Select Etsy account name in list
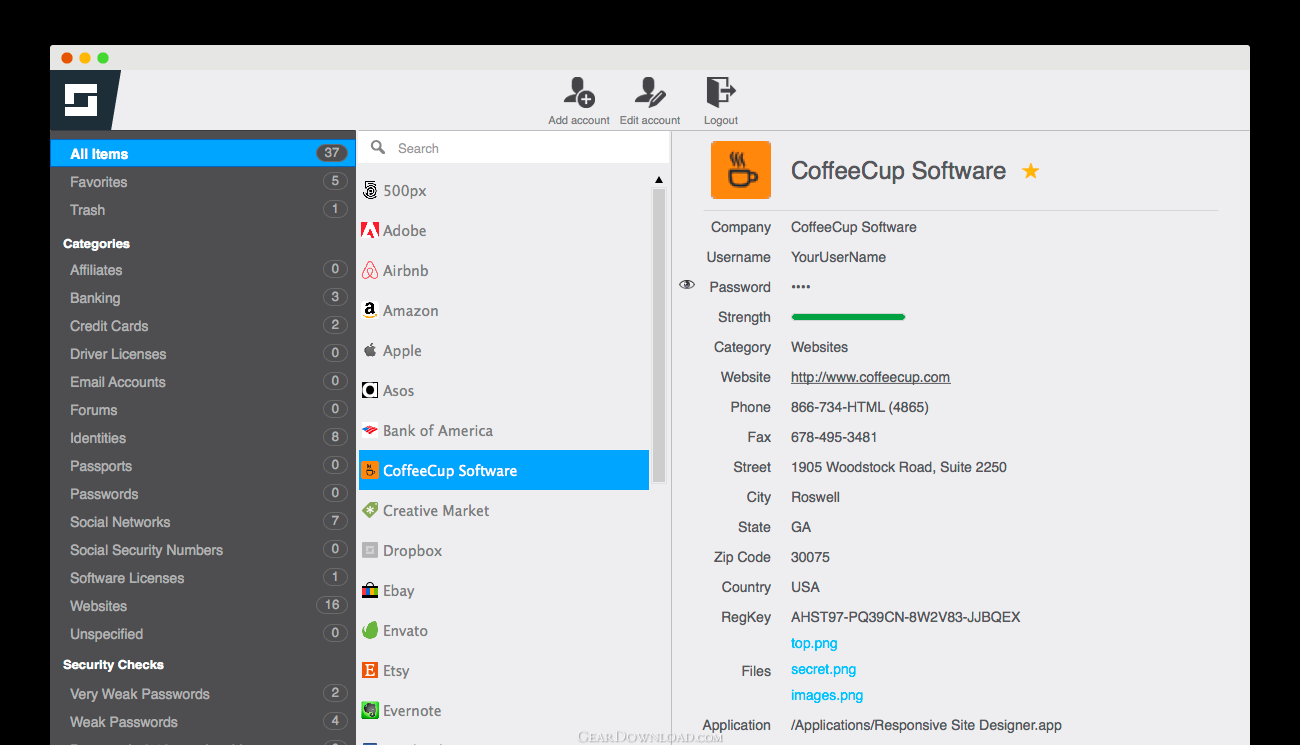The width and height of the screenshot is (1300, 745). [396, 671]
